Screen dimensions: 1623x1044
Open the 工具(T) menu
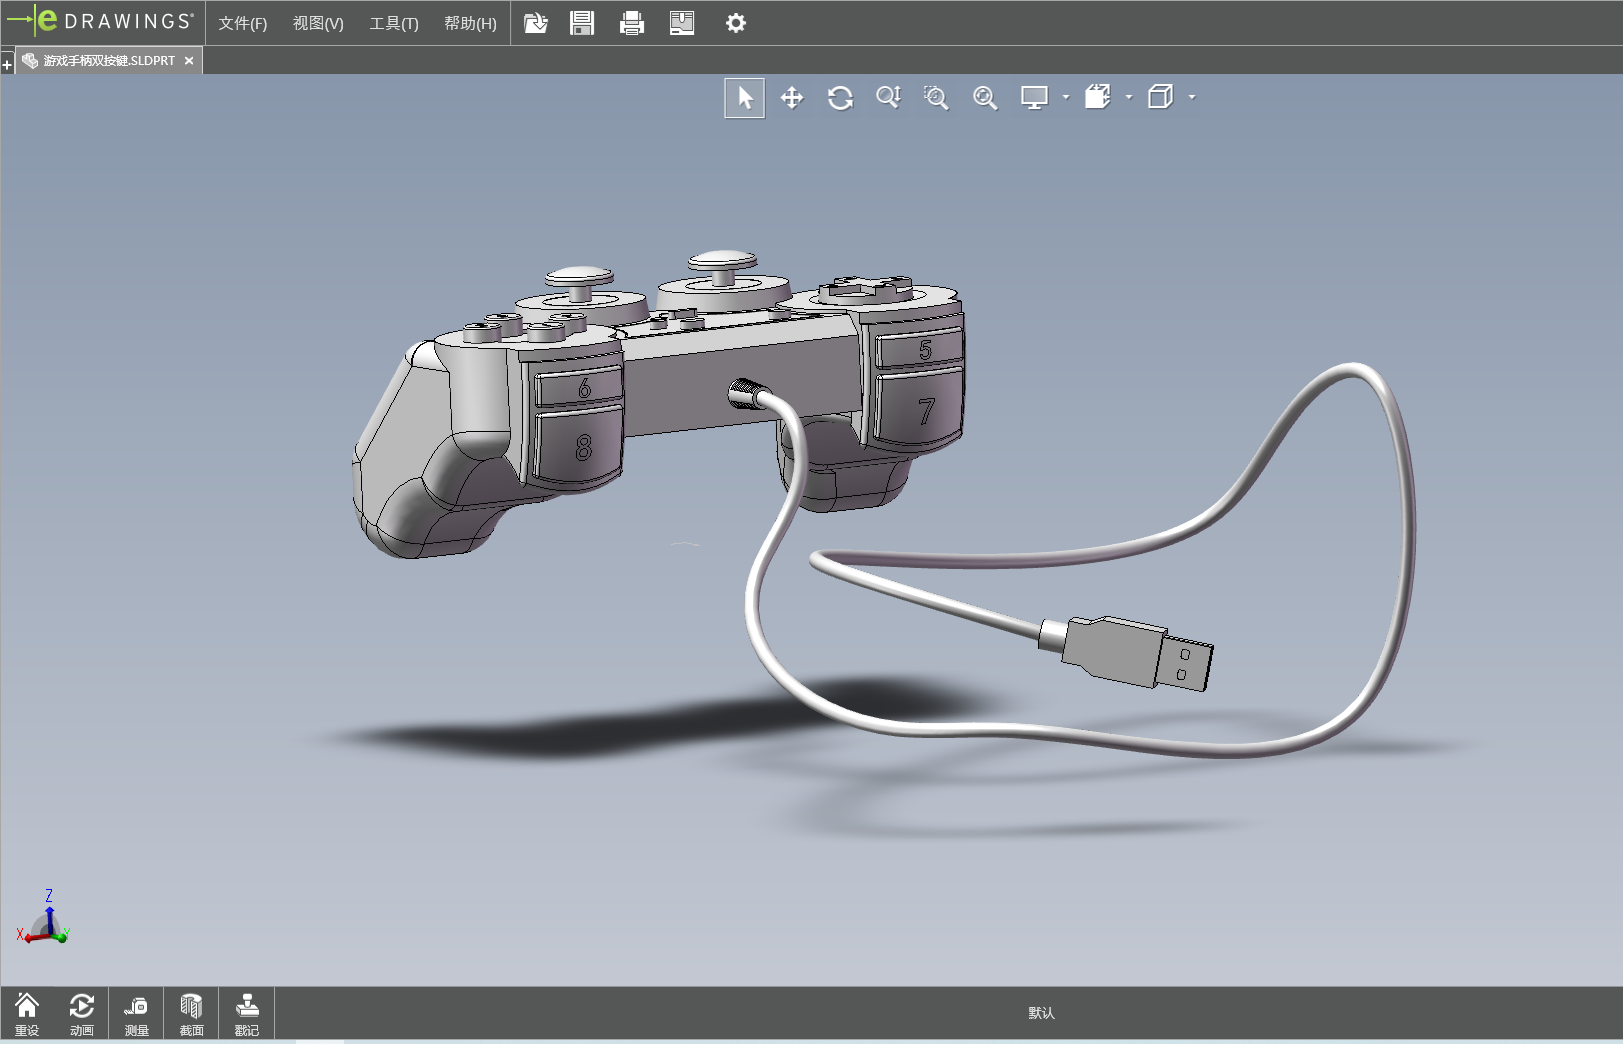(x=394, y=23)
